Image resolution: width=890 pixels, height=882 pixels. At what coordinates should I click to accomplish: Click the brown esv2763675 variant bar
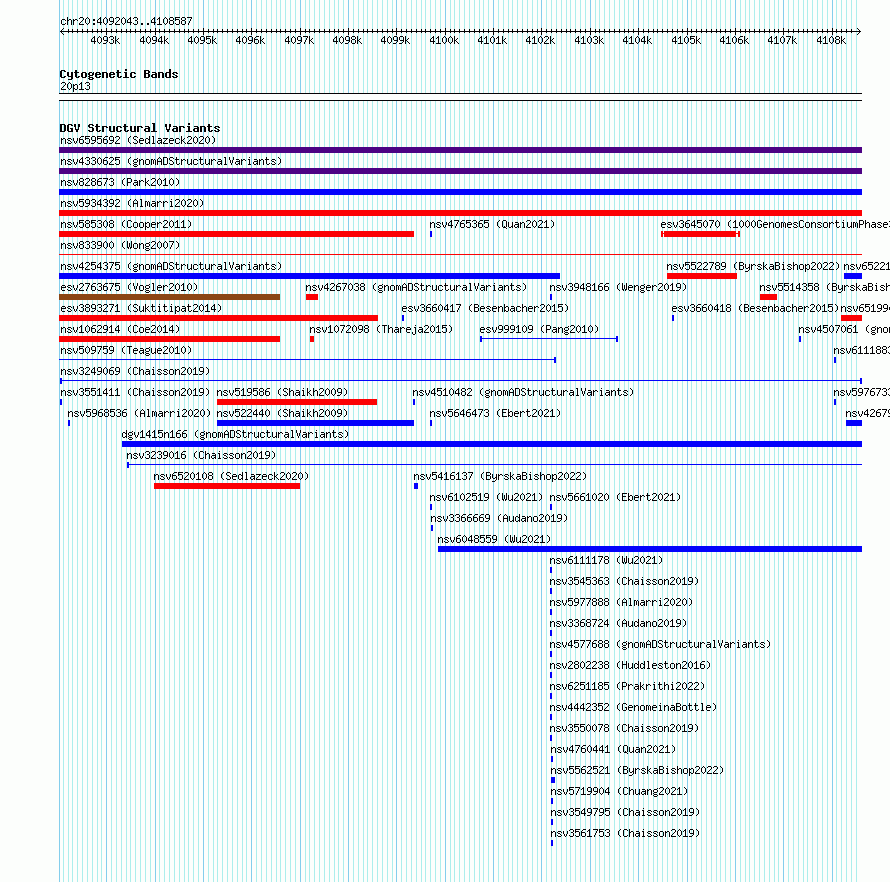click(x=170, y=297)
